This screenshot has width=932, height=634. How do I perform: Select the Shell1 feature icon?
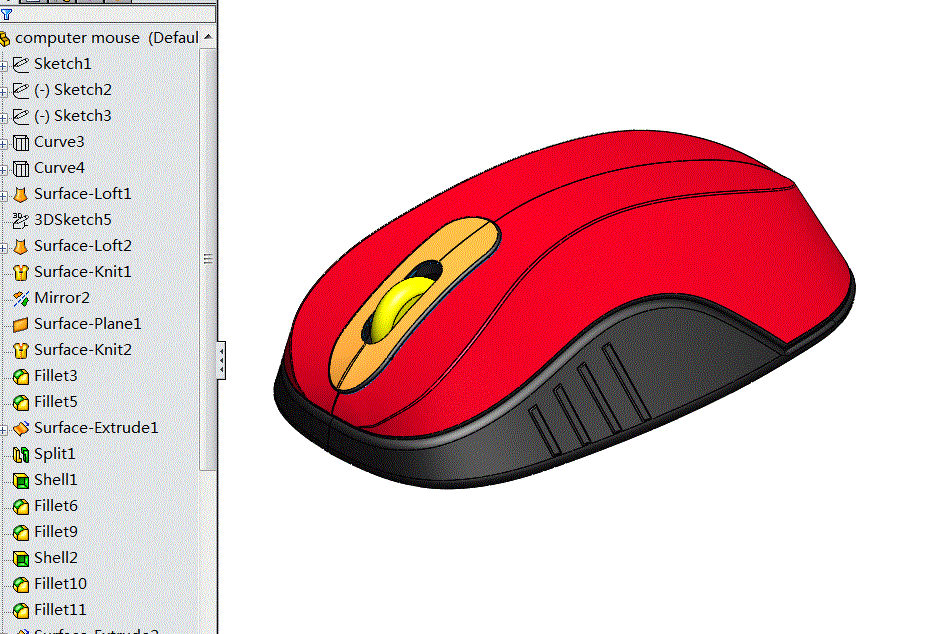coord(21,479)
